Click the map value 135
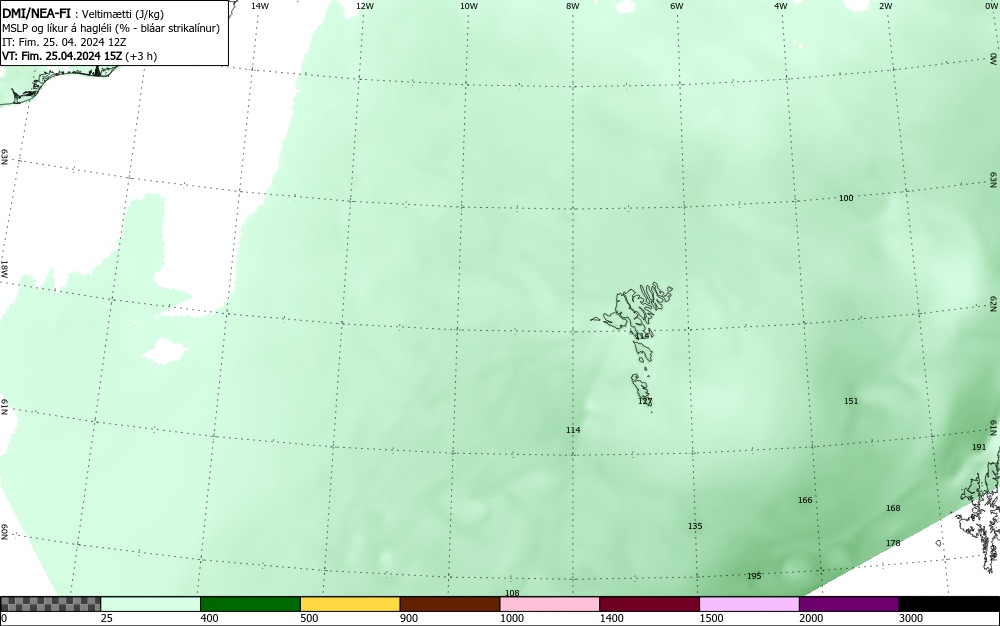Screen dimensions: 1000x626 (x=695, y=526)
